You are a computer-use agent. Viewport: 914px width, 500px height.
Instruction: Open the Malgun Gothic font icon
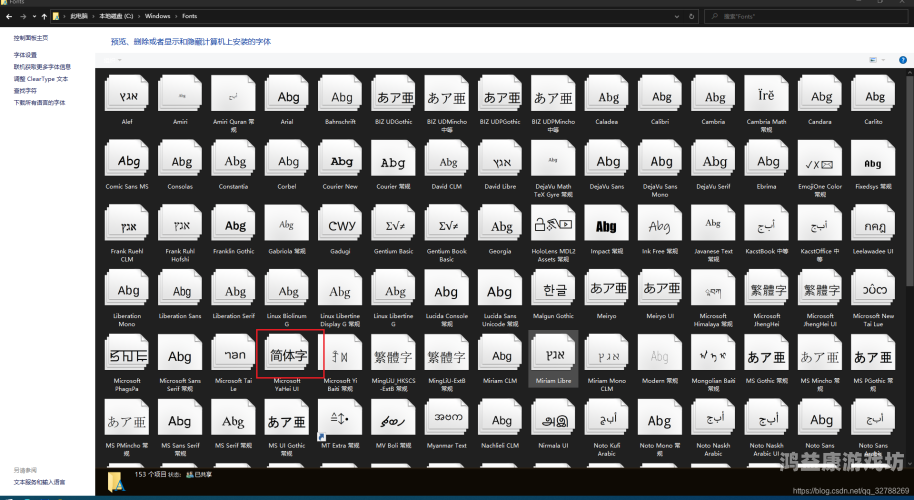(x=553, y=291)
